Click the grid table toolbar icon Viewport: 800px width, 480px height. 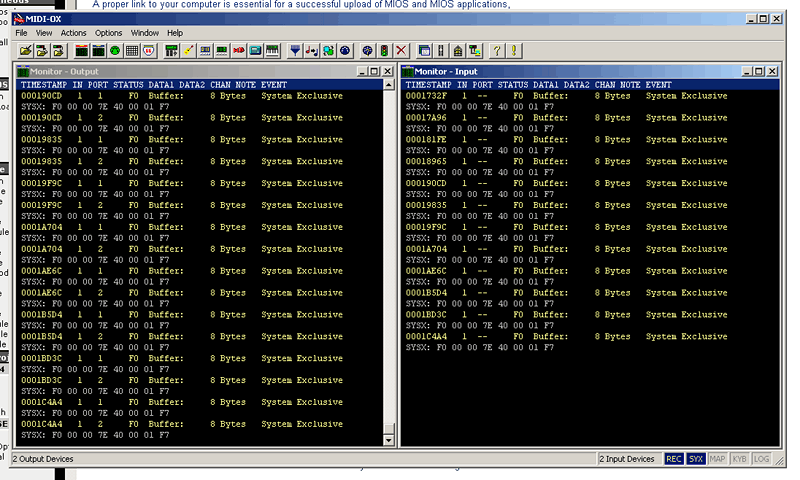click(132, 50)
